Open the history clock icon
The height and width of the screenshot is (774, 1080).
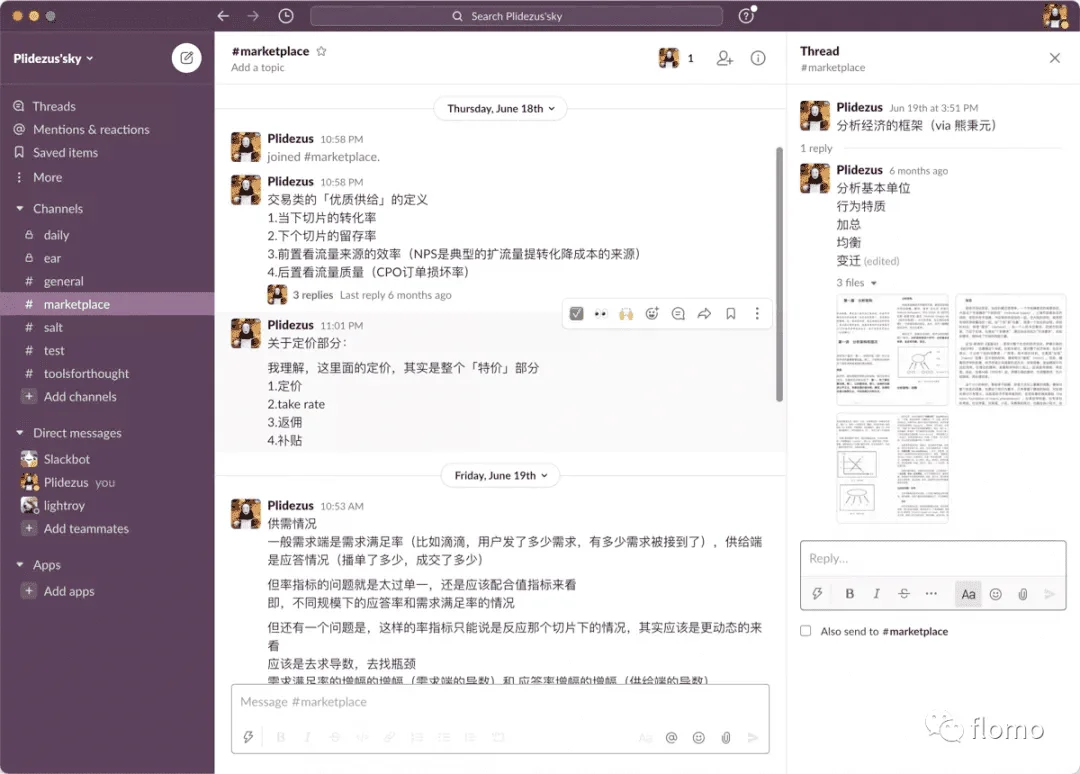tap(286, 16)
